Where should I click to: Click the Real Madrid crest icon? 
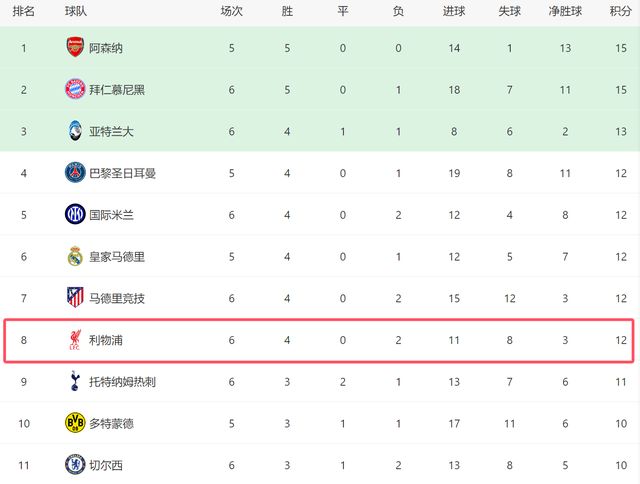coord(75,256)
